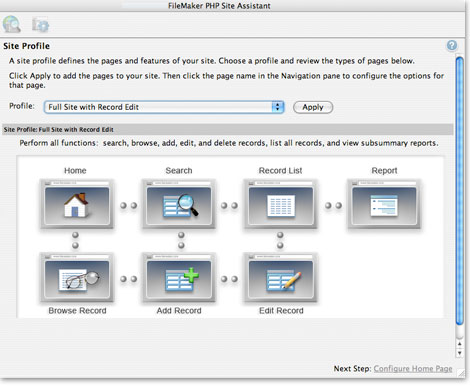Viewport: 470px width, 386px height.
Task: Click the scrollbar down arrow
Action: pos(460,353)
